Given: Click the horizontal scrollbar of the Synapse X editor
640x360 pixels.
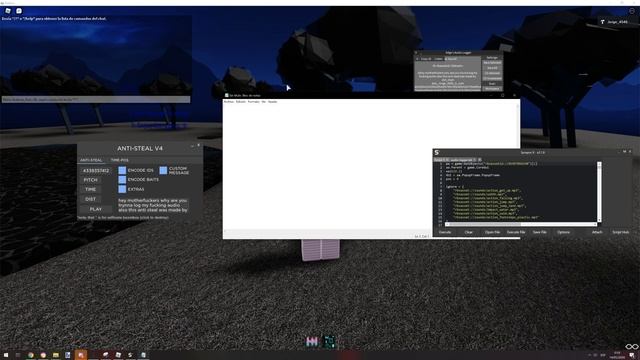Looking at the screenshot, I should [521, 224].
